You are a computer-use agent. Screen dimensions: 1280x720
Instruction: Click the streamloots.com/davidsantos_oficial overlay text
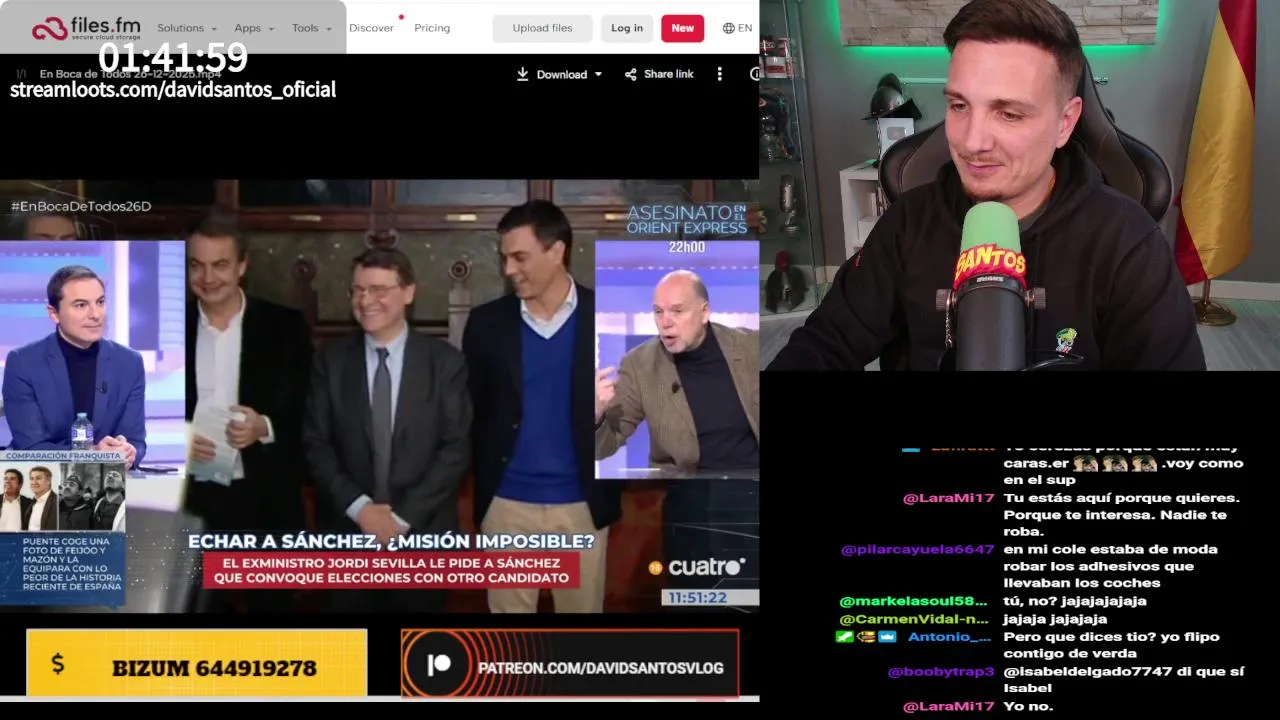173,89
